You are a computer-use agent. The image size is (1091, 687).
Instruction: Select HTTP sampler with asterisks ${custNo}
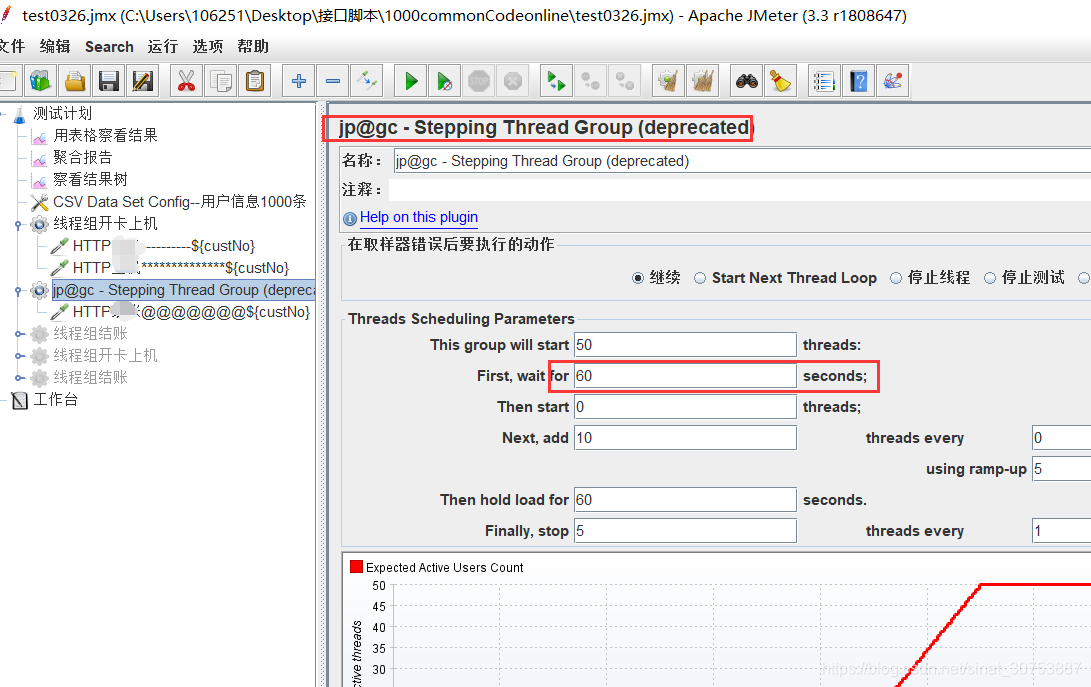[181, 268]
